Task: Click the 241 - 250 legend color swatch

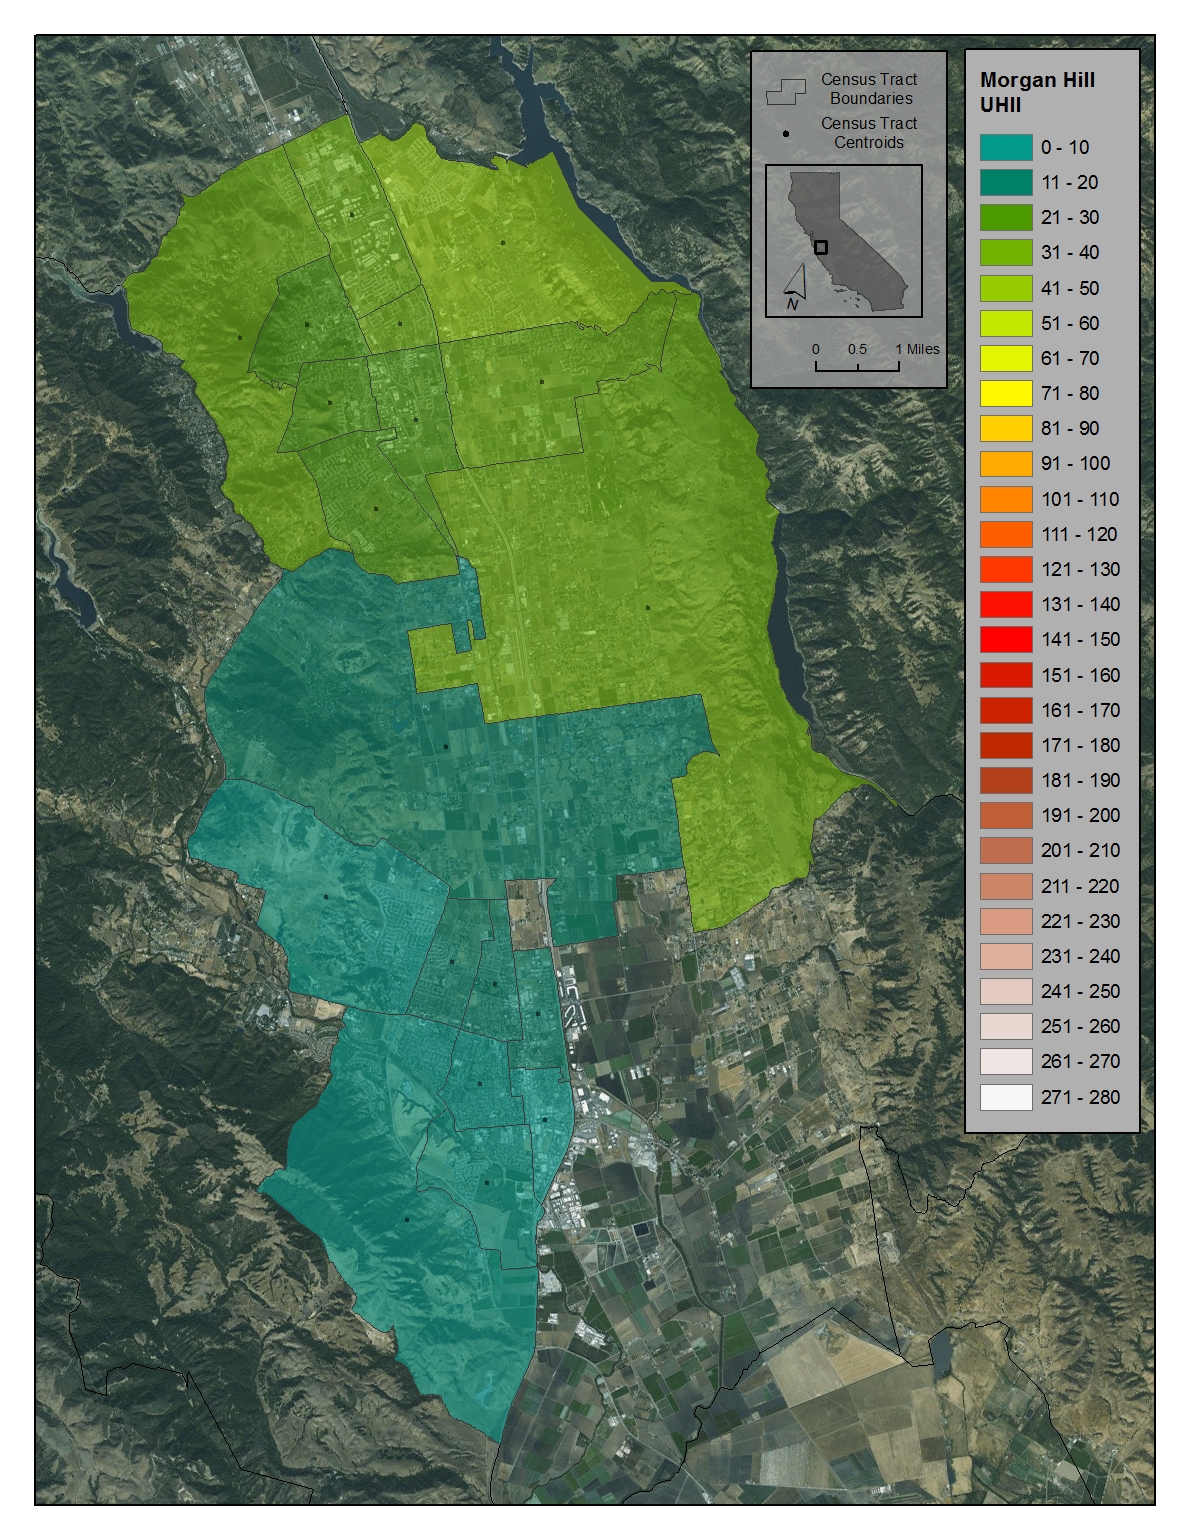Action: tap(1005, 991)
